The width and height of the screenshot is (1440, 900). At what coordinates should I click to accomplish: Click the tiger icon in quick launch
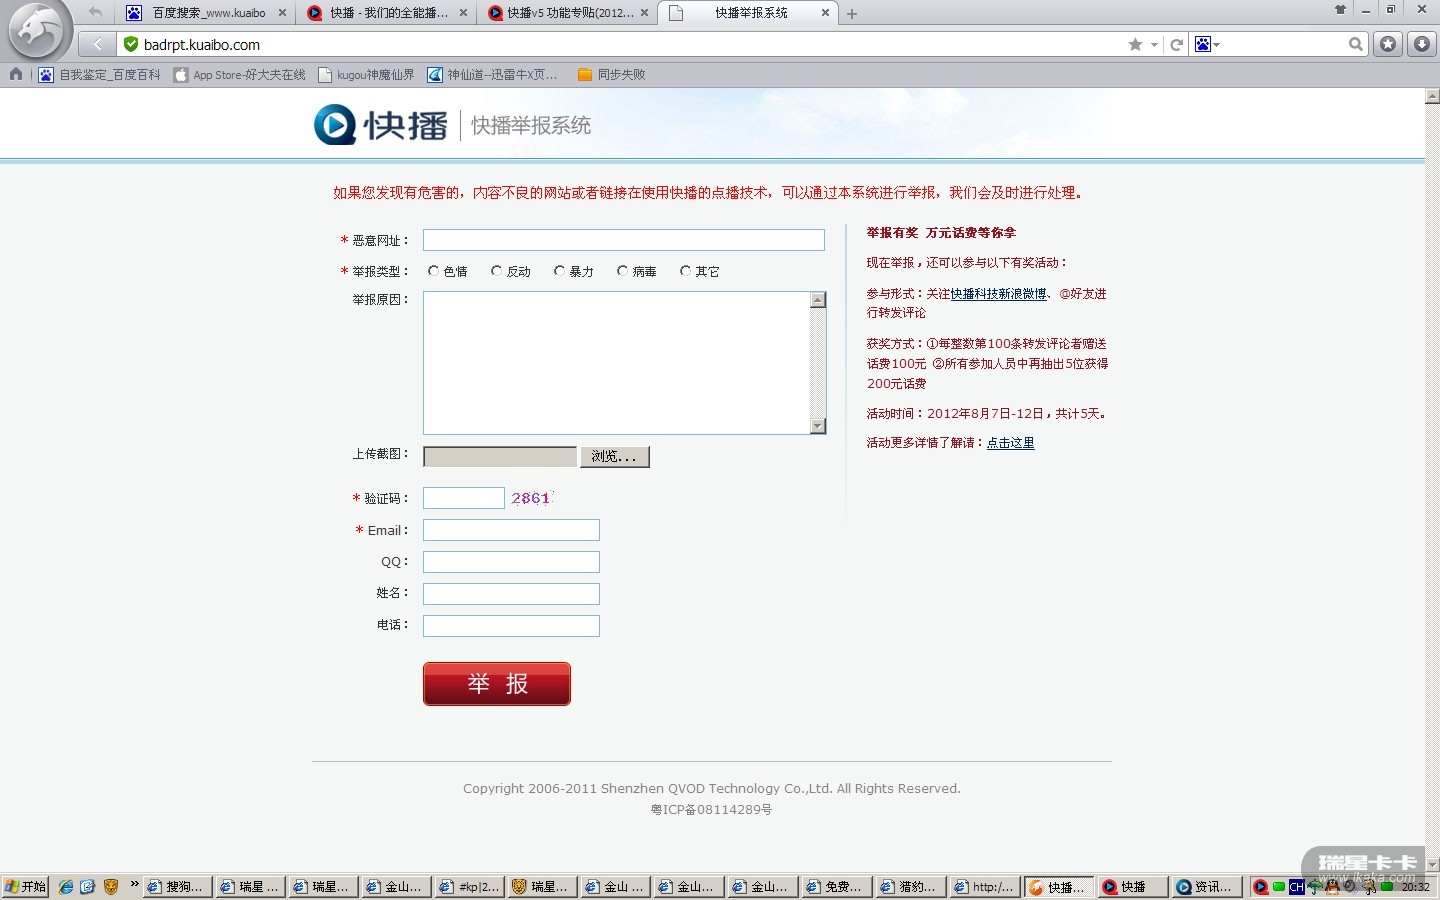tap(111, 887)
